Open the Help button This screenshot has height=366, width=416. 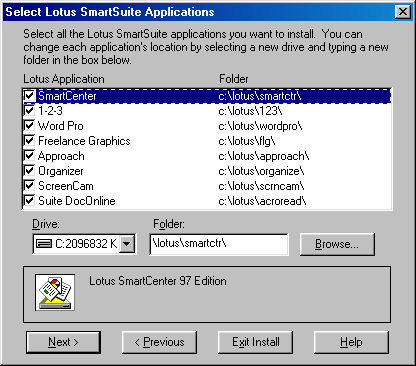pos(351,342)
